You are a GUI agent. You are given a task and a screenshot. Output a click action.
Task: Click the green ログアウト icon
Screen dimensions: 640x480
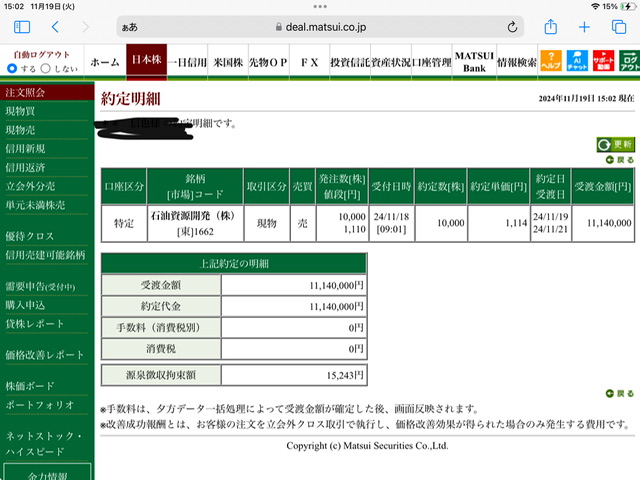[x=629, y=61]
